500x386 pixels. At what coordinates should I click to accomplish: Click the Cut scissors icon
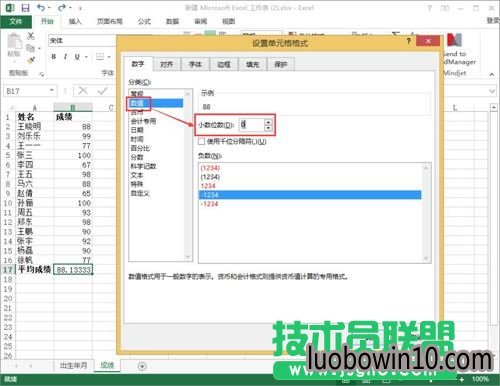31,36
